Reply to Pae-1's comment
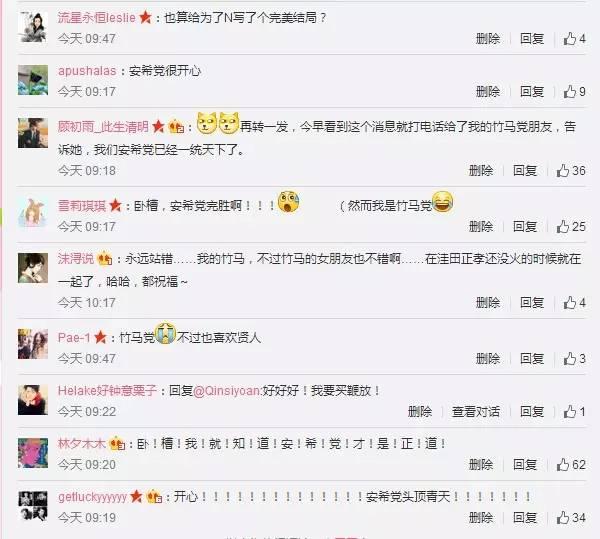The height and width of the screenshot is (539, 600). click(532, 358)
